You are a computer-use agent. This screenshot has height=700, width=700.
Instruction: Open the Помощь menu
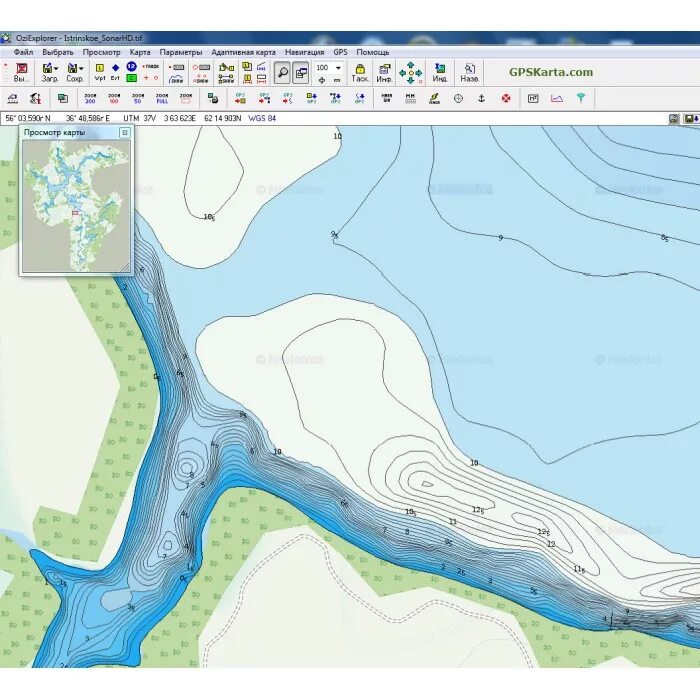point(373,52)
